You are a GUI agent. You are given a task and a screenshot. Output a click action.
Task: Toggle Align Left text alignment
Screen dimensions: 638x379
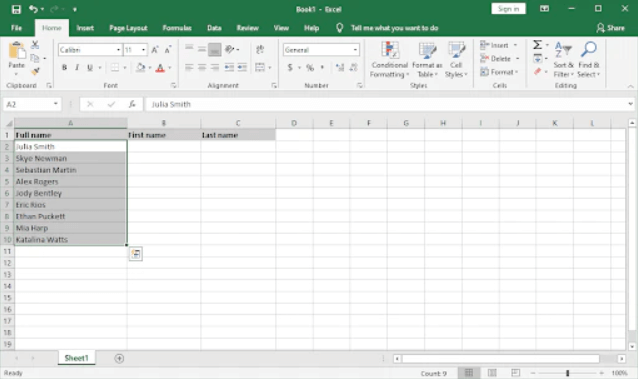[x=189, y=68]
